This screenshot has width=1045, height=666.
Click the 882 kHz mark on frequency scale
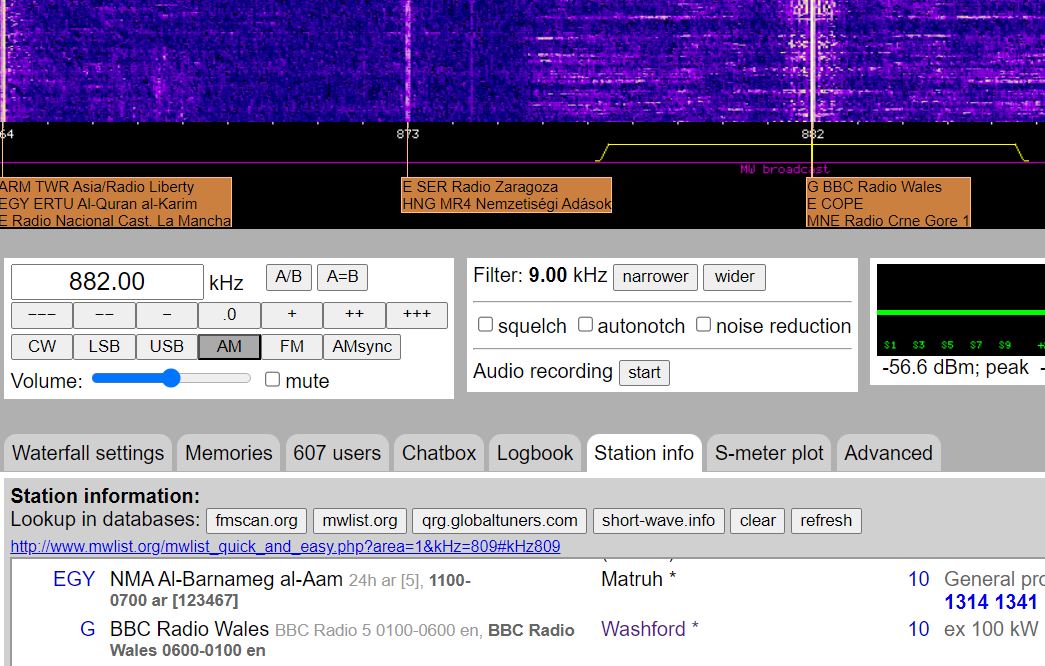point(812,134)
